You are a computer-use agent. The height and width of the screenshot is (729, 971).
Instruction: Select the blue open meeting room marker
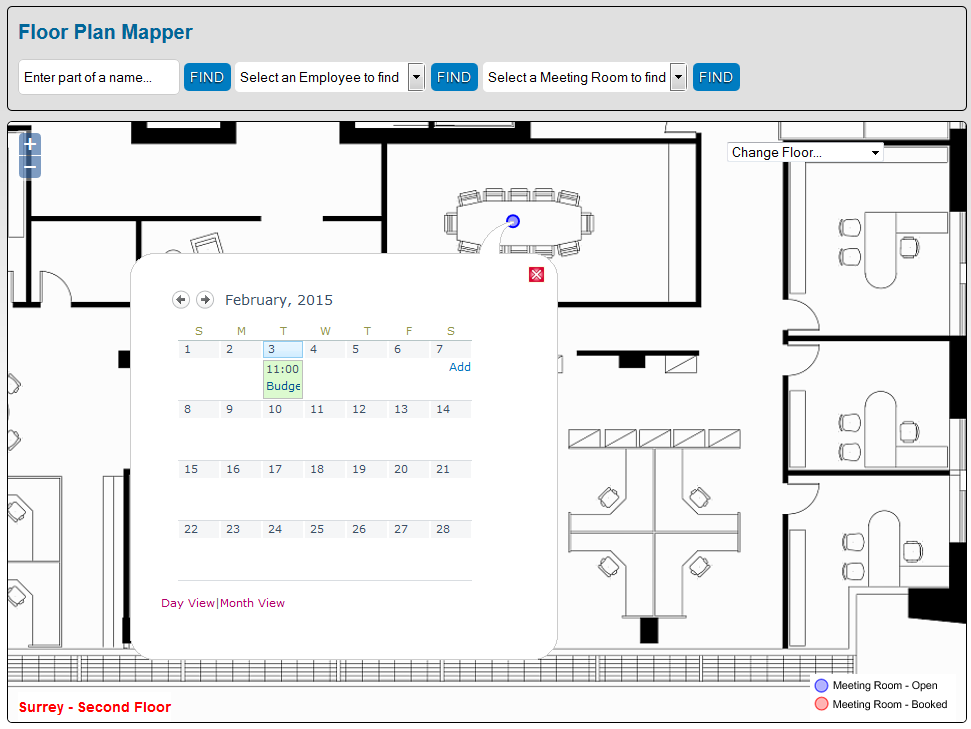tap(512, 221)
